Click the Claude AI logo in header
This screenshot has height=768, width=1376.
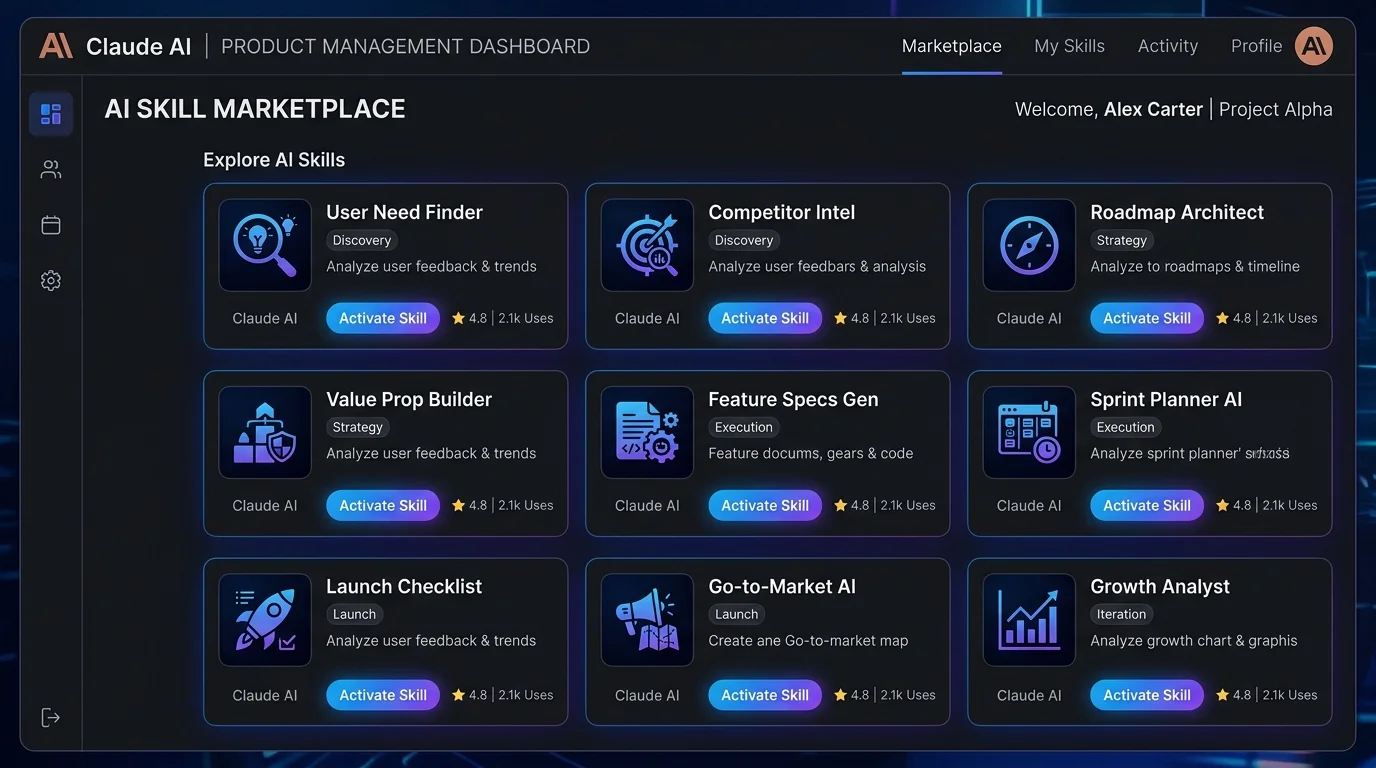click(x=56, y=46)
